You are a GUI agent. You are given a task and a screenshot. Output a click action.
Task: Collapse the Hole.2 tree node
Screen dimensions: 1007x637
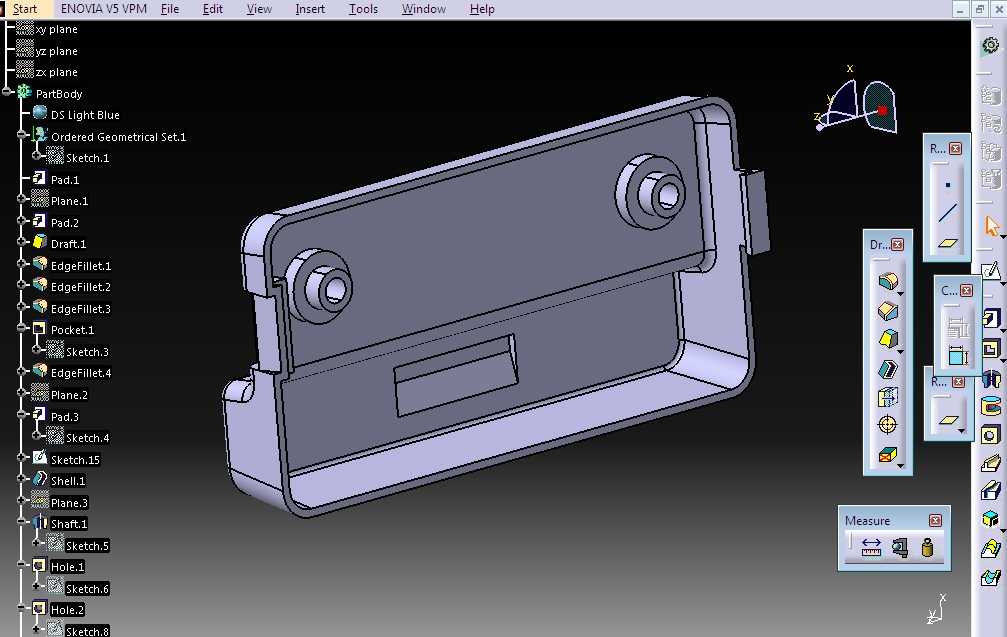(x=22, y=607)
